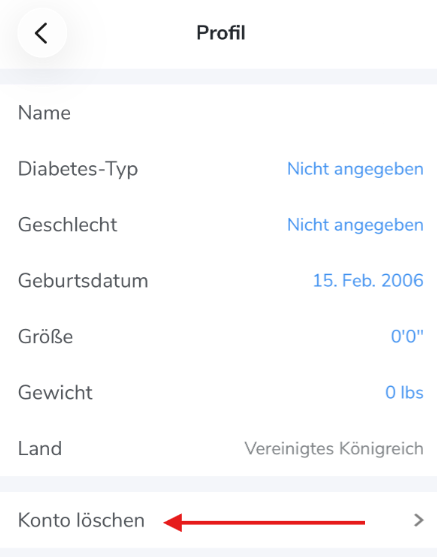Click the Größe label
This screenshot has height=557, width=437.
[45, 336]
